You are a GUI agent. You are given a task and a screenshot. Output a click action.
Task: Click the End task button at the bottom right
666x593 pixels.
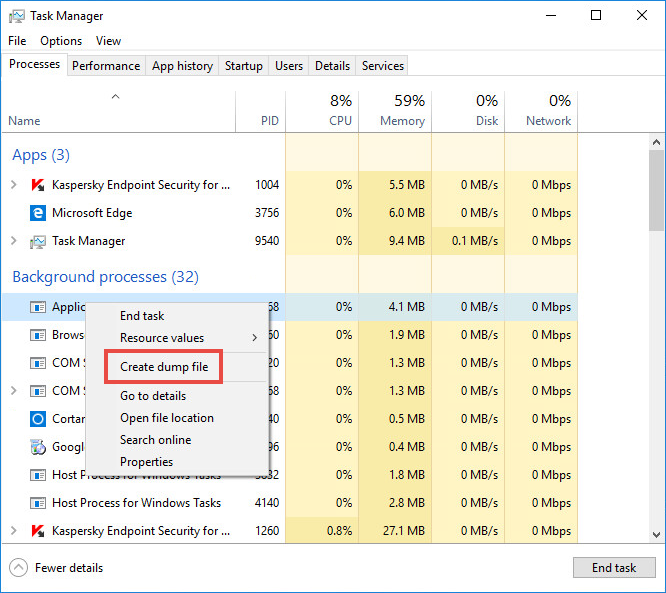(x=614, y=568)
